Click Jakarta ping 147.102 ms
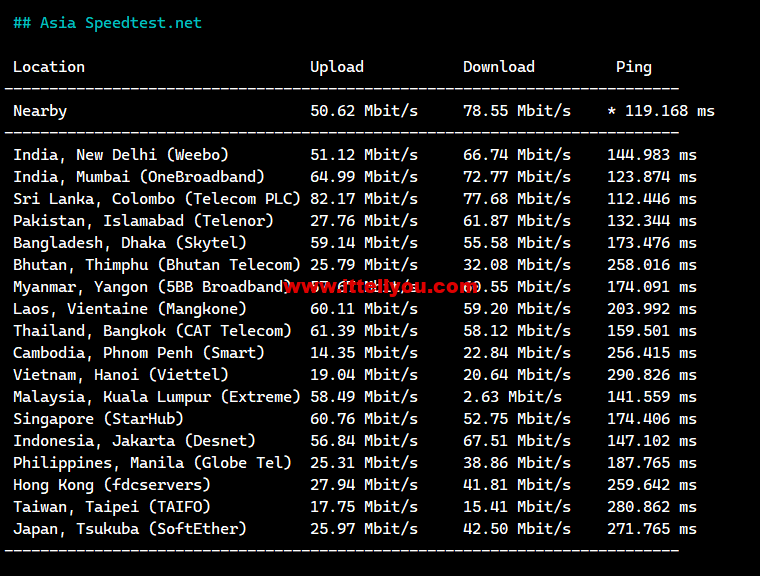This screenshot has width=760, height=576. [652, 441]
